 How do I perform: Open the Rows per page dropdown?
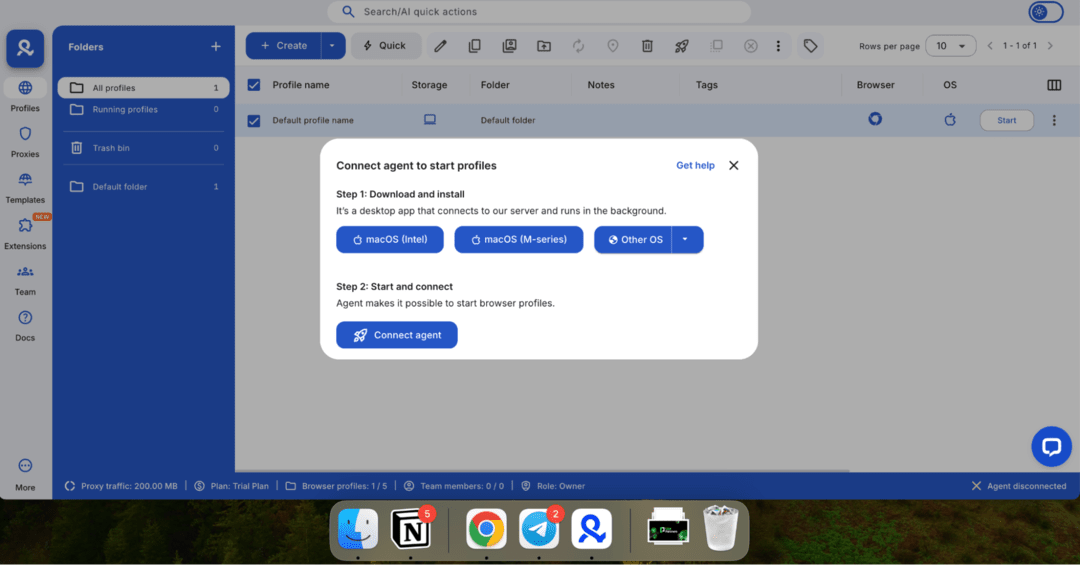(x=950, y=46)
